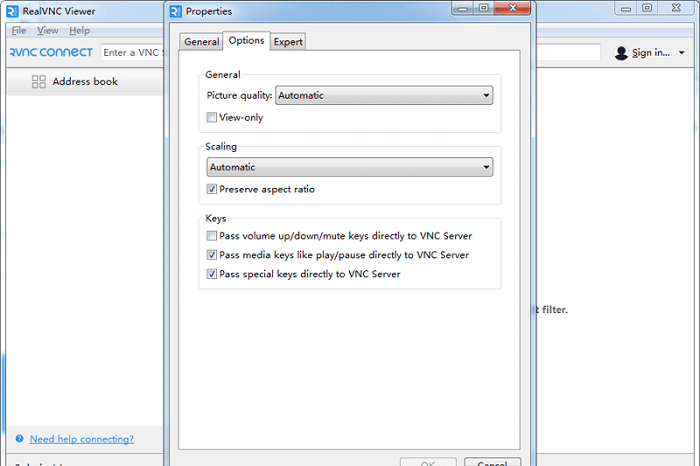Disable passing media keys to VNC Server
The width and height of the screenshot is (700, 466).
tap(212, 255)
